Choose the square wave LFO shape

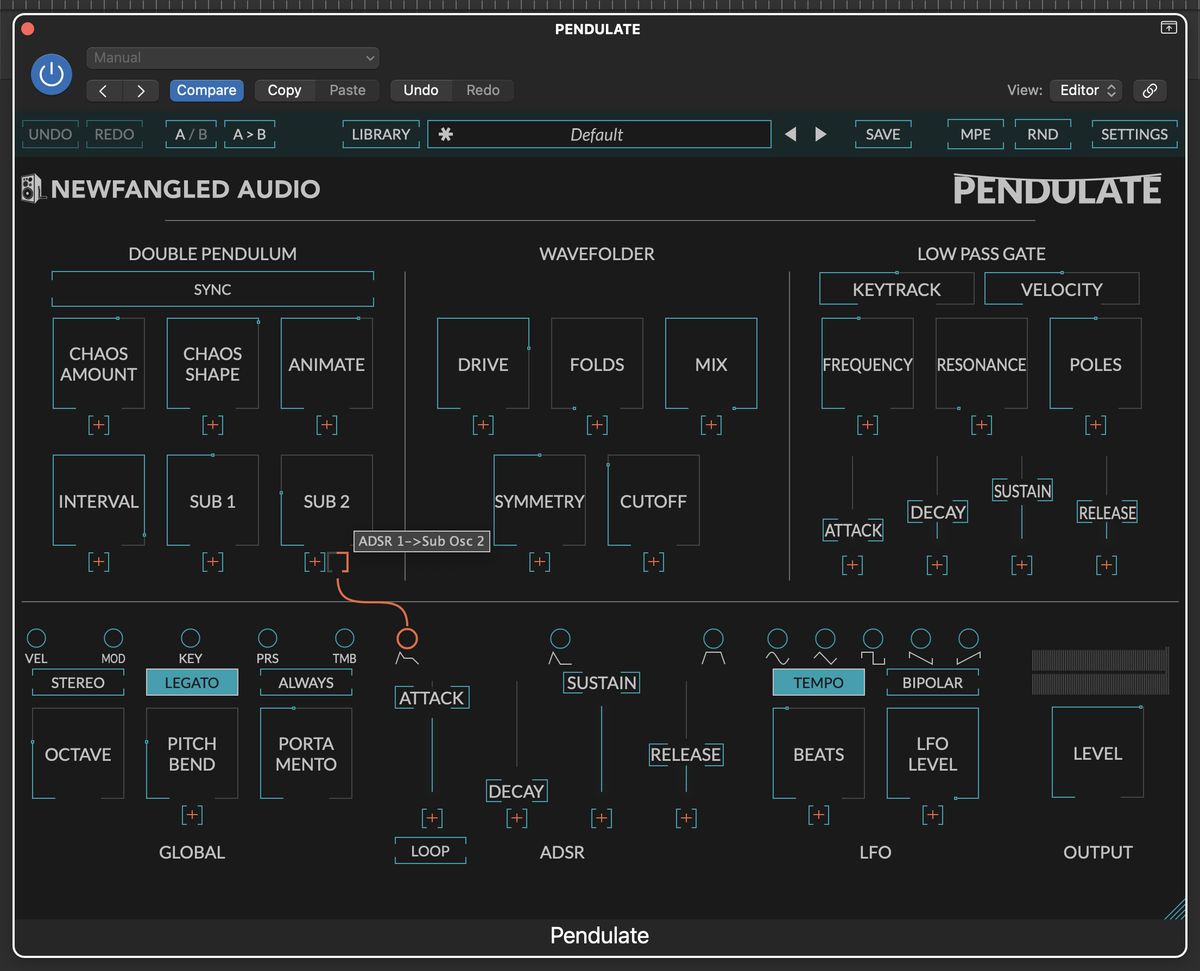coord(872,645)
